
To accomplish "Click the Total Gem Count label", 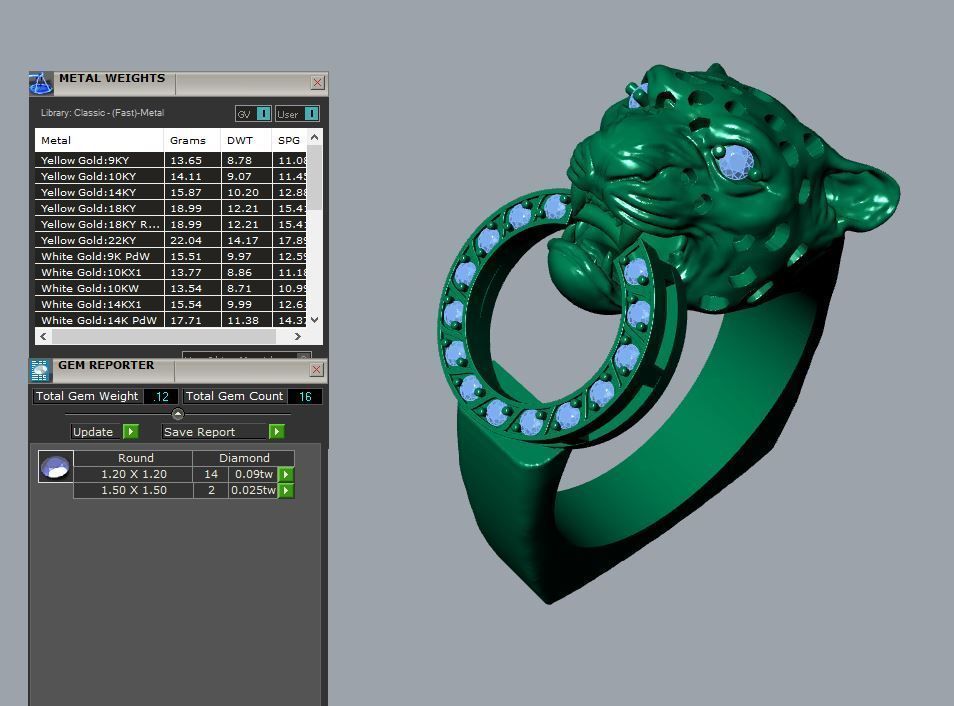I will point(234,396).
